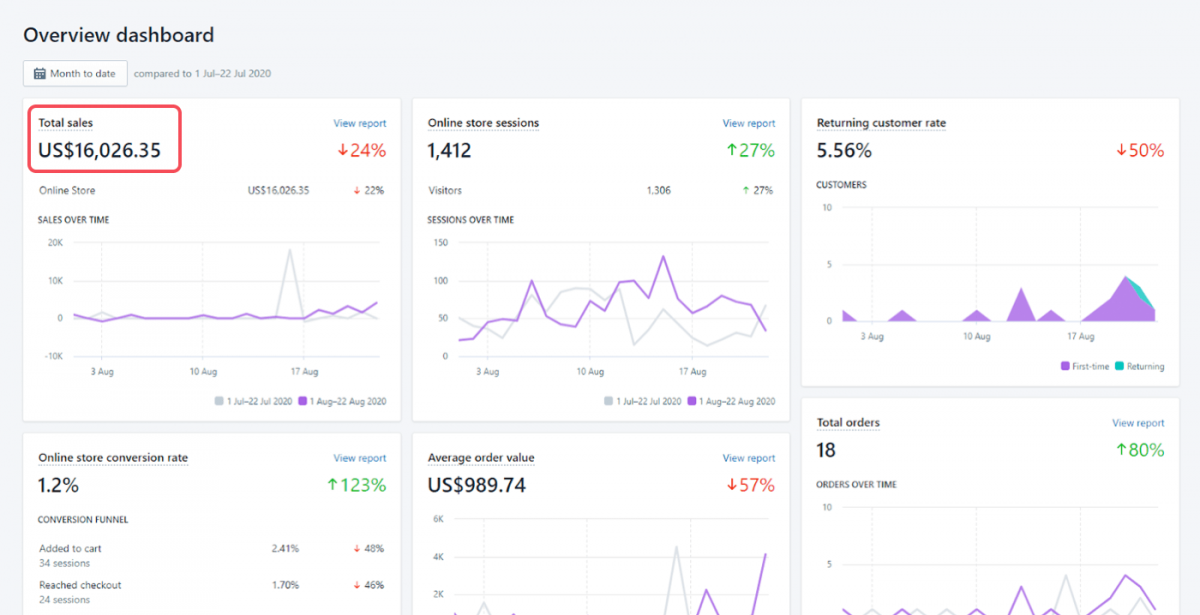Click the 1.2% conversion rate value
Screen dimensions: 1200x615
58,485
